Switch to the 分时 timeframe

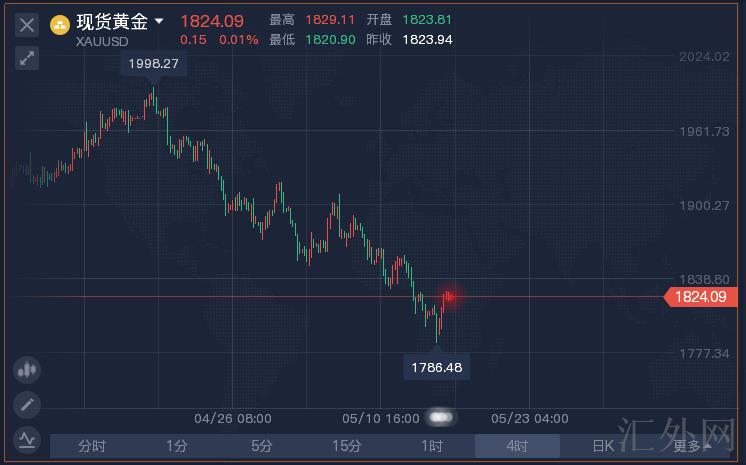92,446
